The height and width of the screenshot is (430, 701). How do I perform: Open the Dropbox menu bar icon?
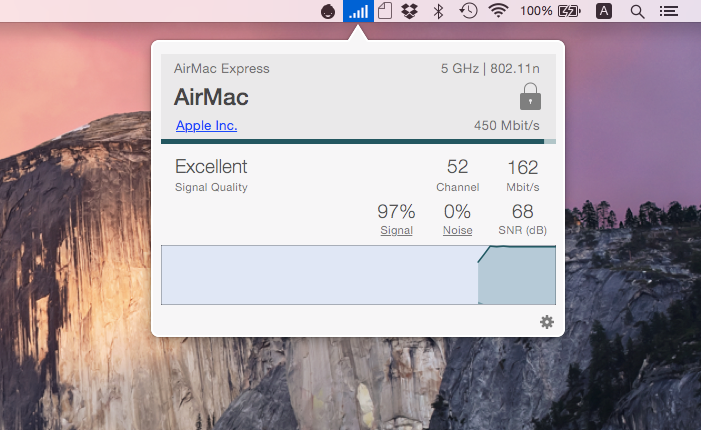click(410, 11)
